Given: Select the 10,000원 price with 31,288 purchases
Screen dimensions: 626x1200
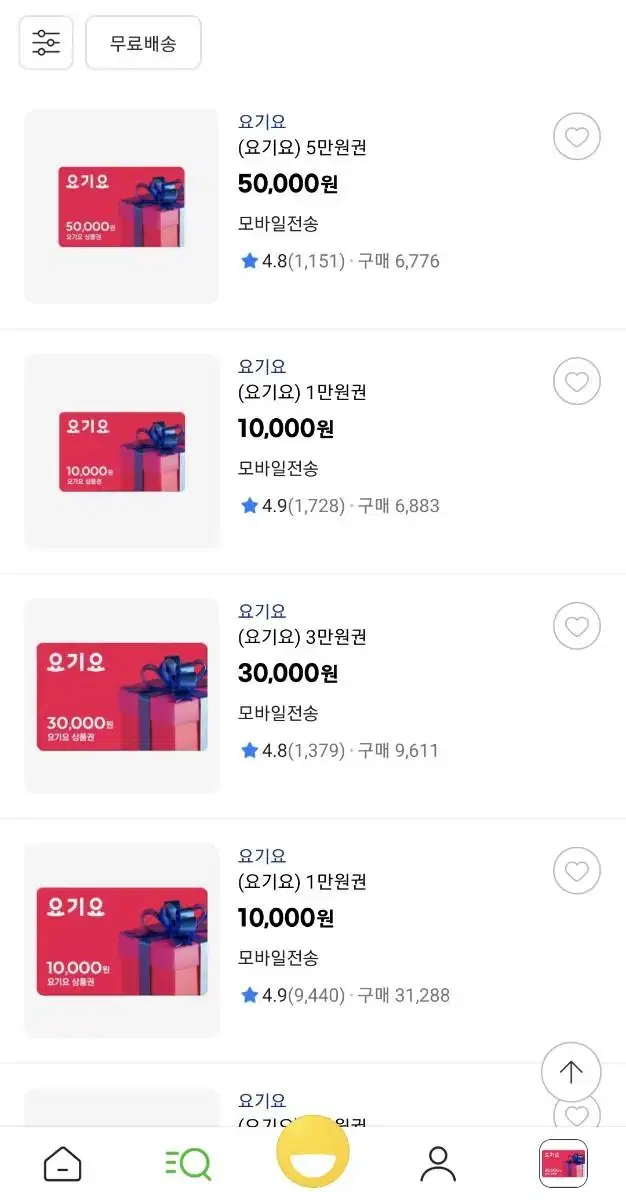Looking at the screenshot, I should [286, 918].
